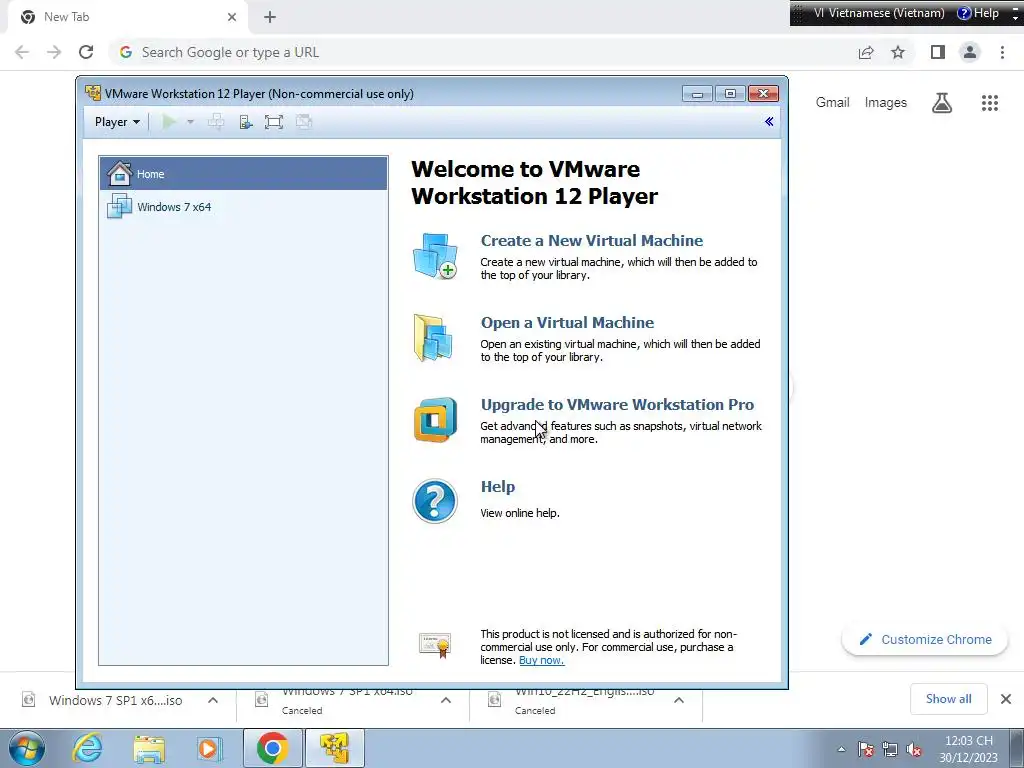The width and height of the screenshot is (1024, 768).
Task: Click Customize Chrome button
Action: coord(925,639)
